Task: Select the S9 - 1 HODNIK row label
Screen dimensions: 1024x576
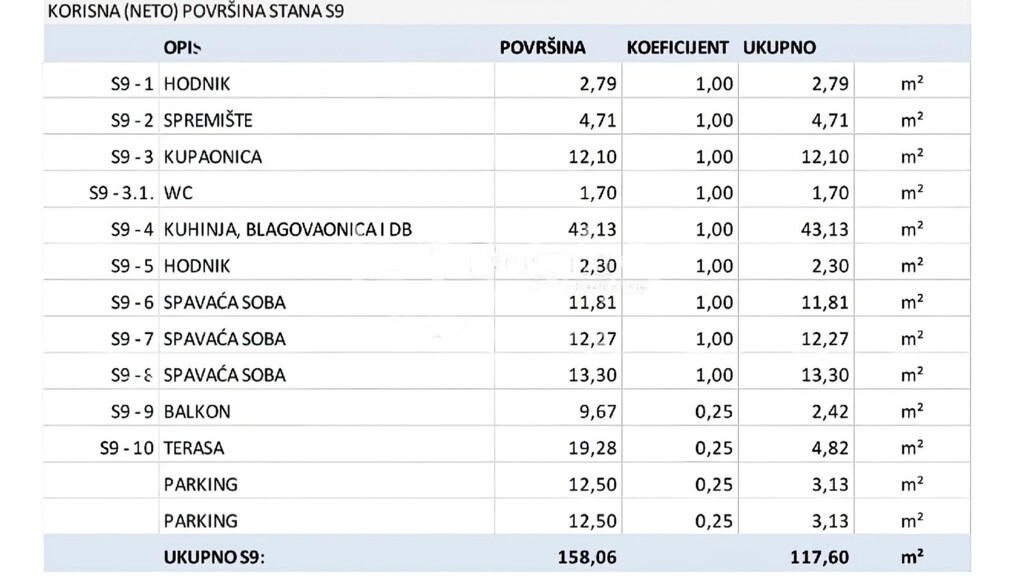Action: 132,84
